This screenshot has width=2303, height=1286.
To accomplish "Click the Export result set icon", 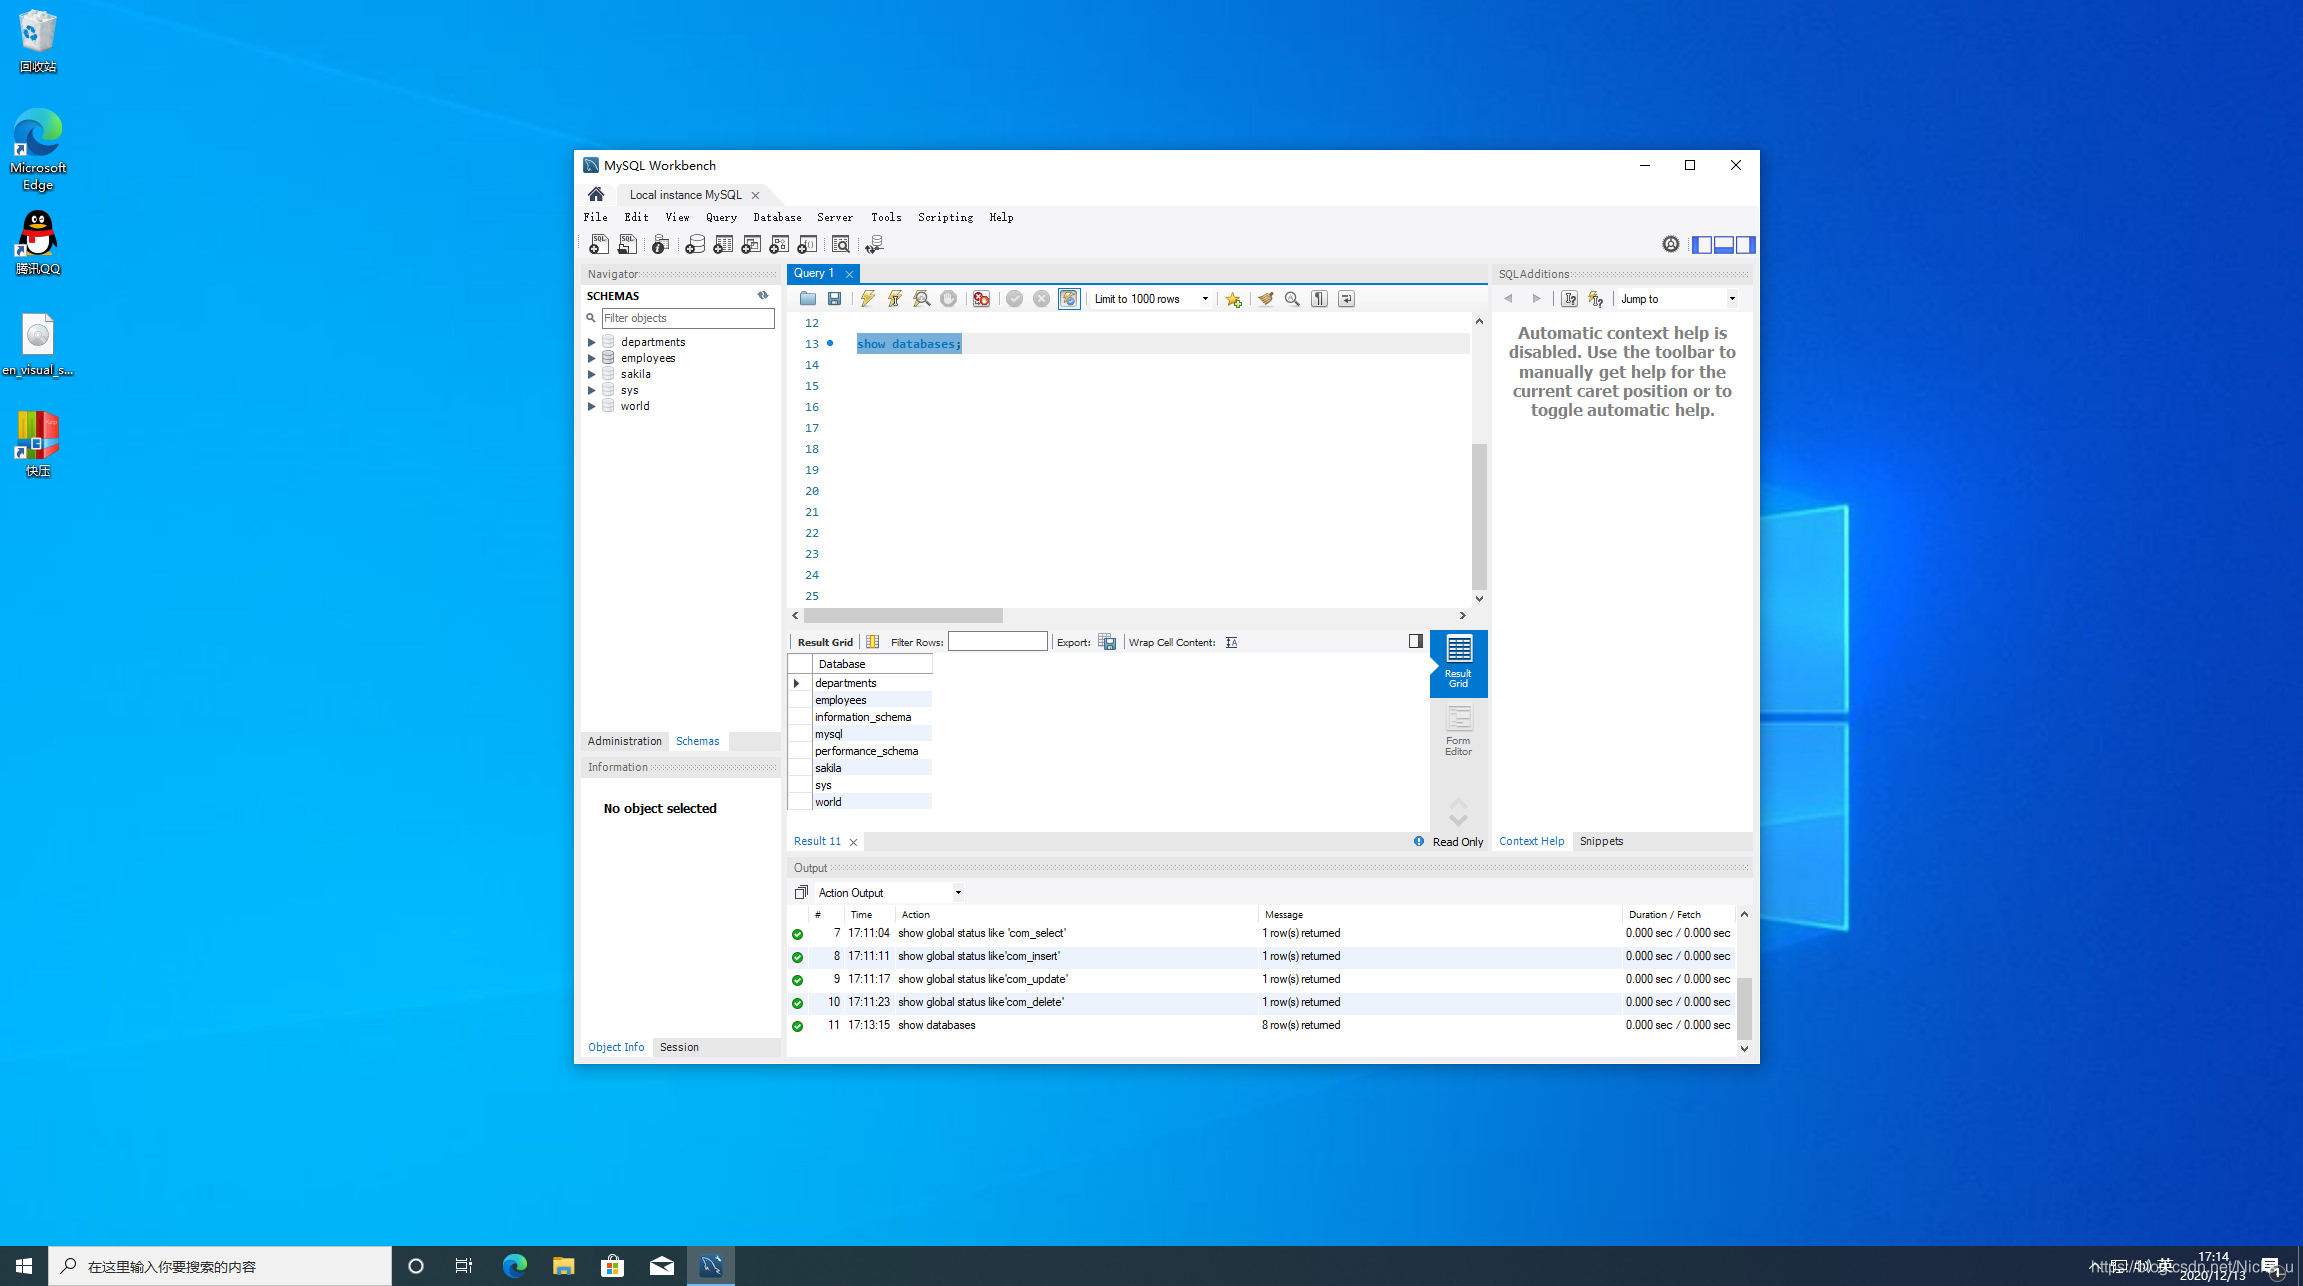I will click(x=1107, y=642).
